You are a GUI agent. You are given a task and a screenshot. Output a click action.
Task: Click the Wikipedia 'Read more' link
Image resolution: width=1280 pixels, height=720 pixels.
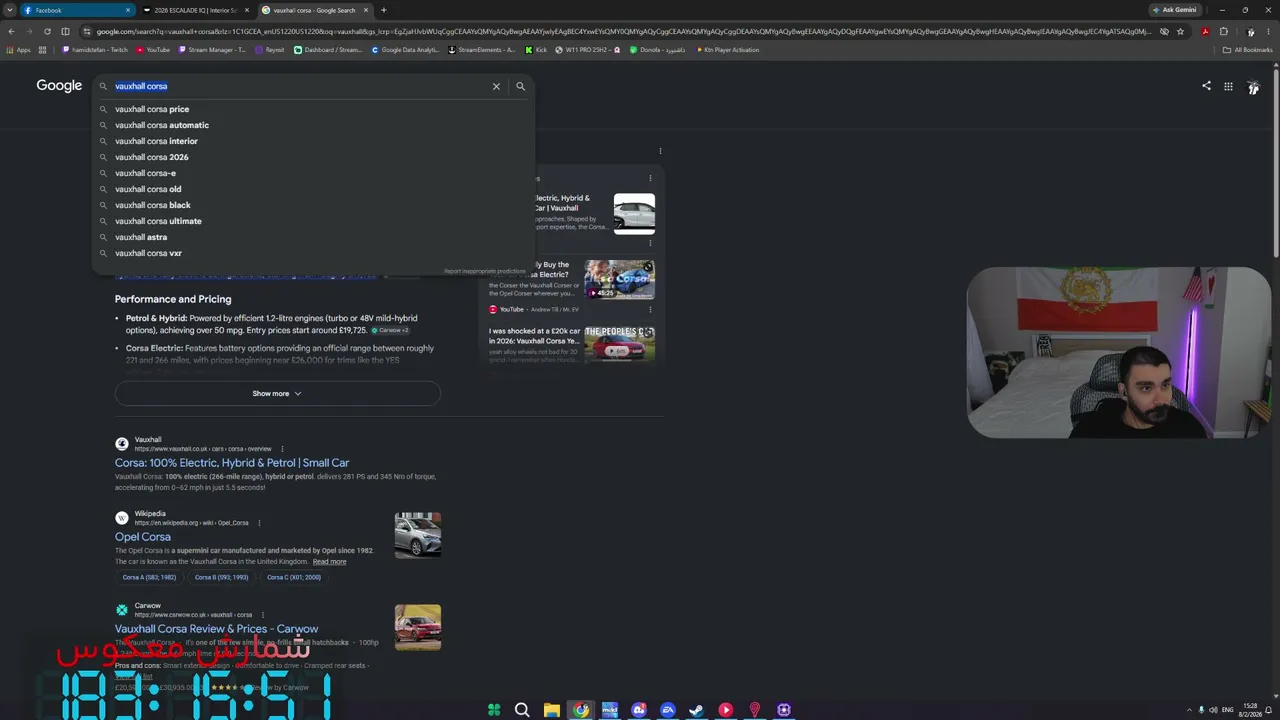[x=329, y=562]
